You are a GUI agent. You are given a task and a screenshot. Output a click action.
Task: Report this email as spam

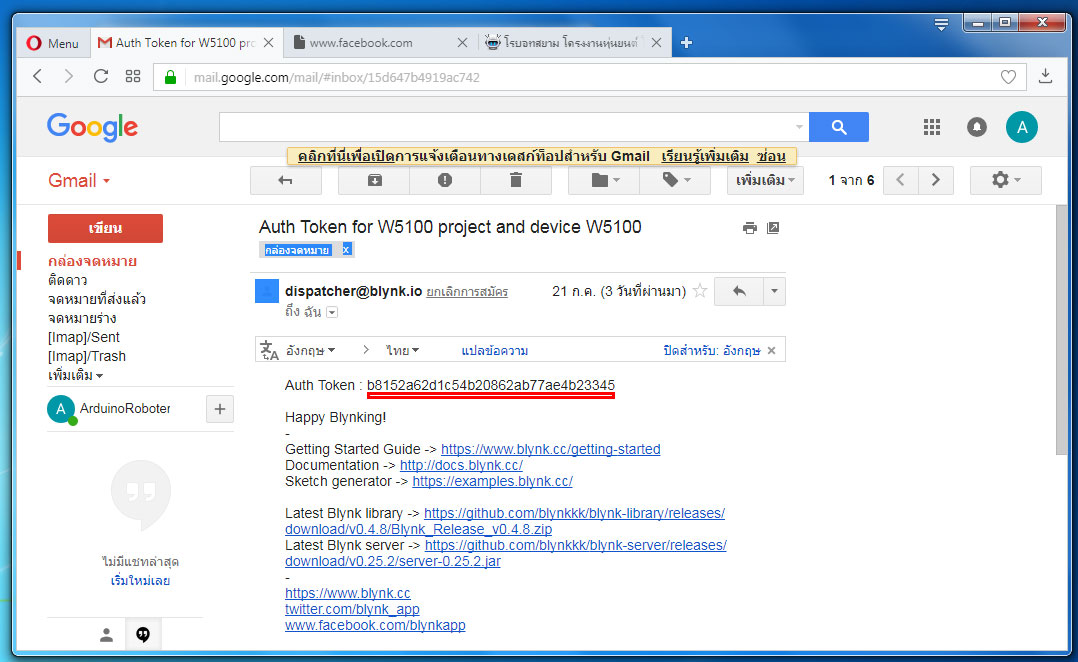click(x=445, y=181)
